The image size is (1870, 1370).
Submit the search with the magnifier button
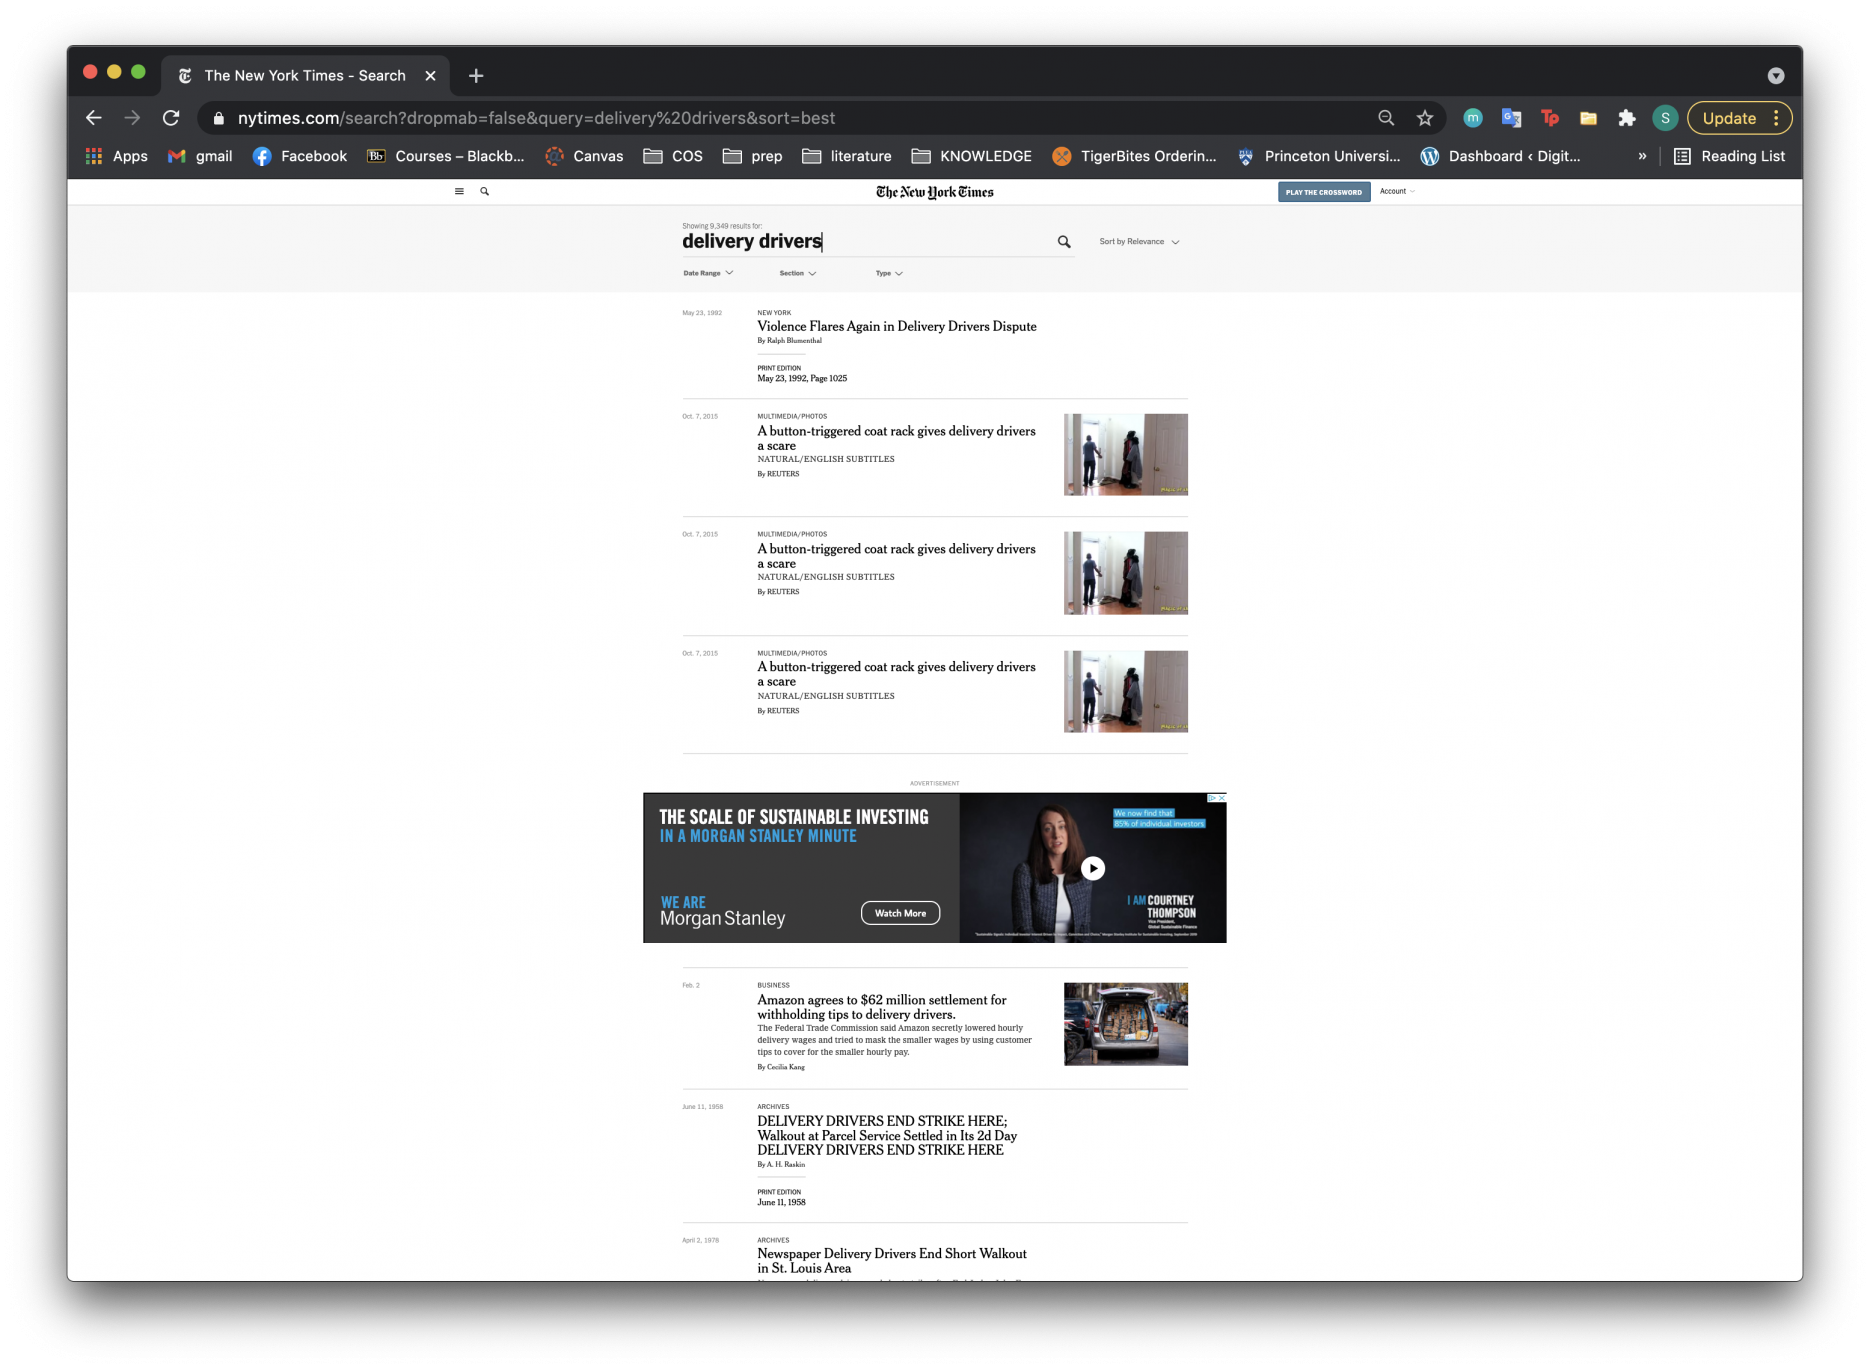[x=1064, y=242]
